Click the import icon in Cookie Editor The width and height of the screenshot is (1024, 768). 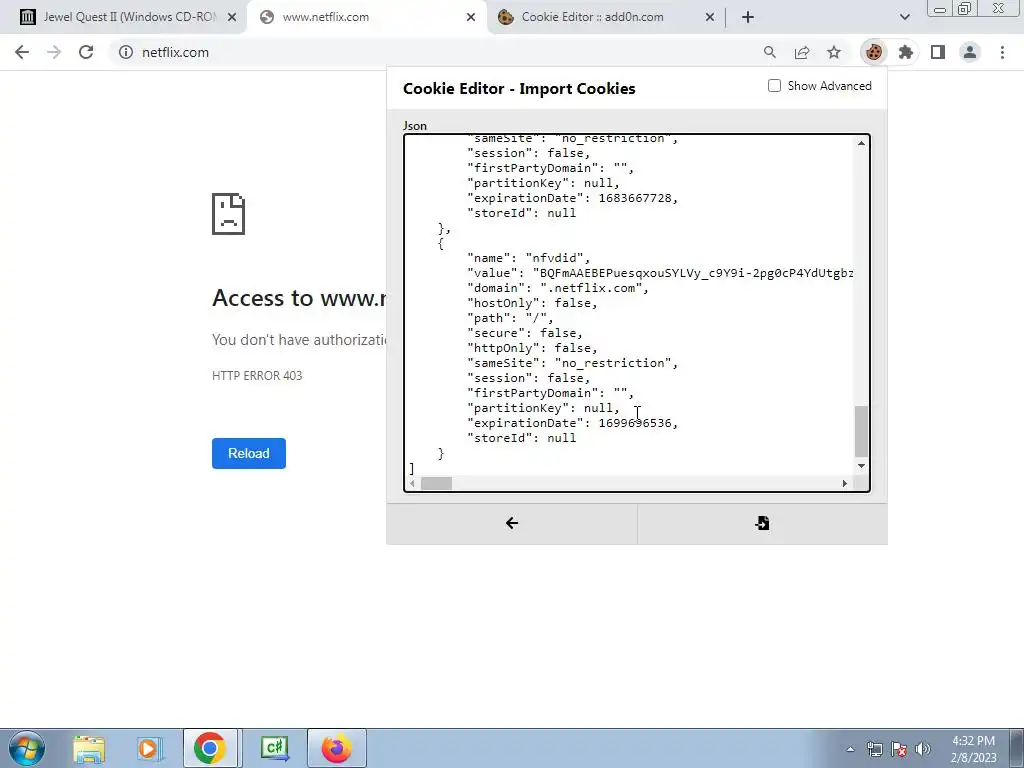coord(762,523)
